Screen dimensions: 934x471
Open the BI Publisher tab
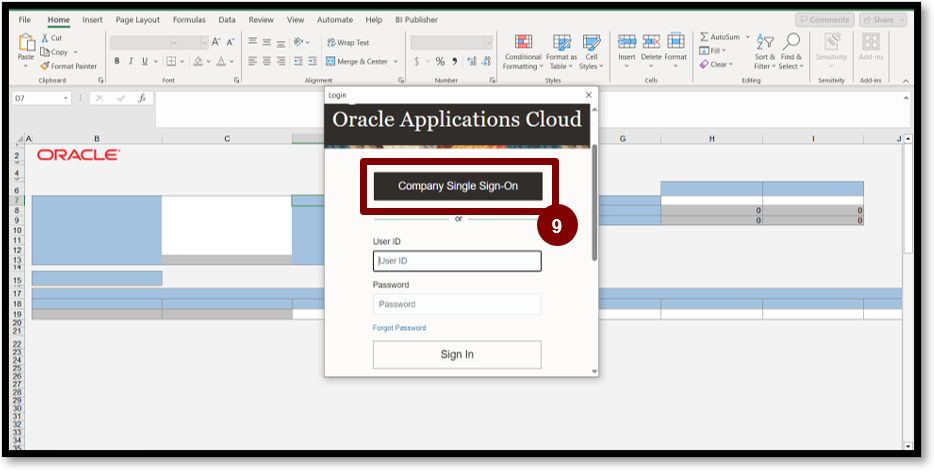pyautogui.click(x=416, y=20)
